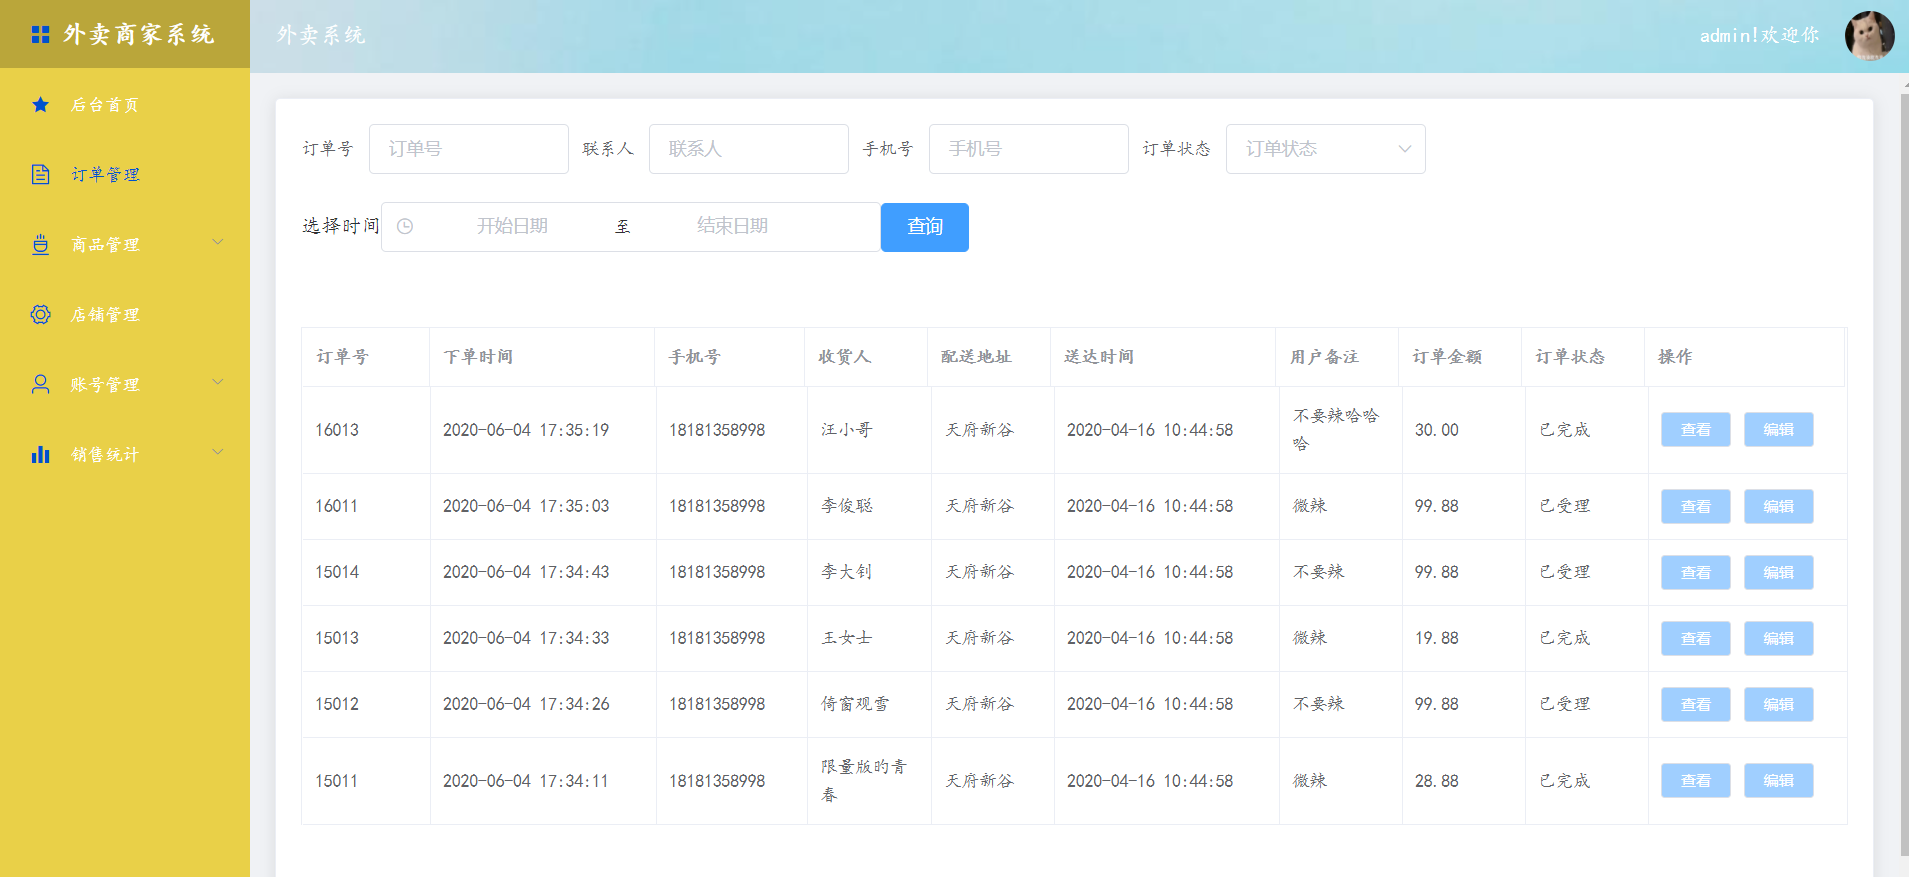Open the 订单状态 dropdown
Image resolution: width=1909 pixels, height=877 pixels.
point(1326,149)
